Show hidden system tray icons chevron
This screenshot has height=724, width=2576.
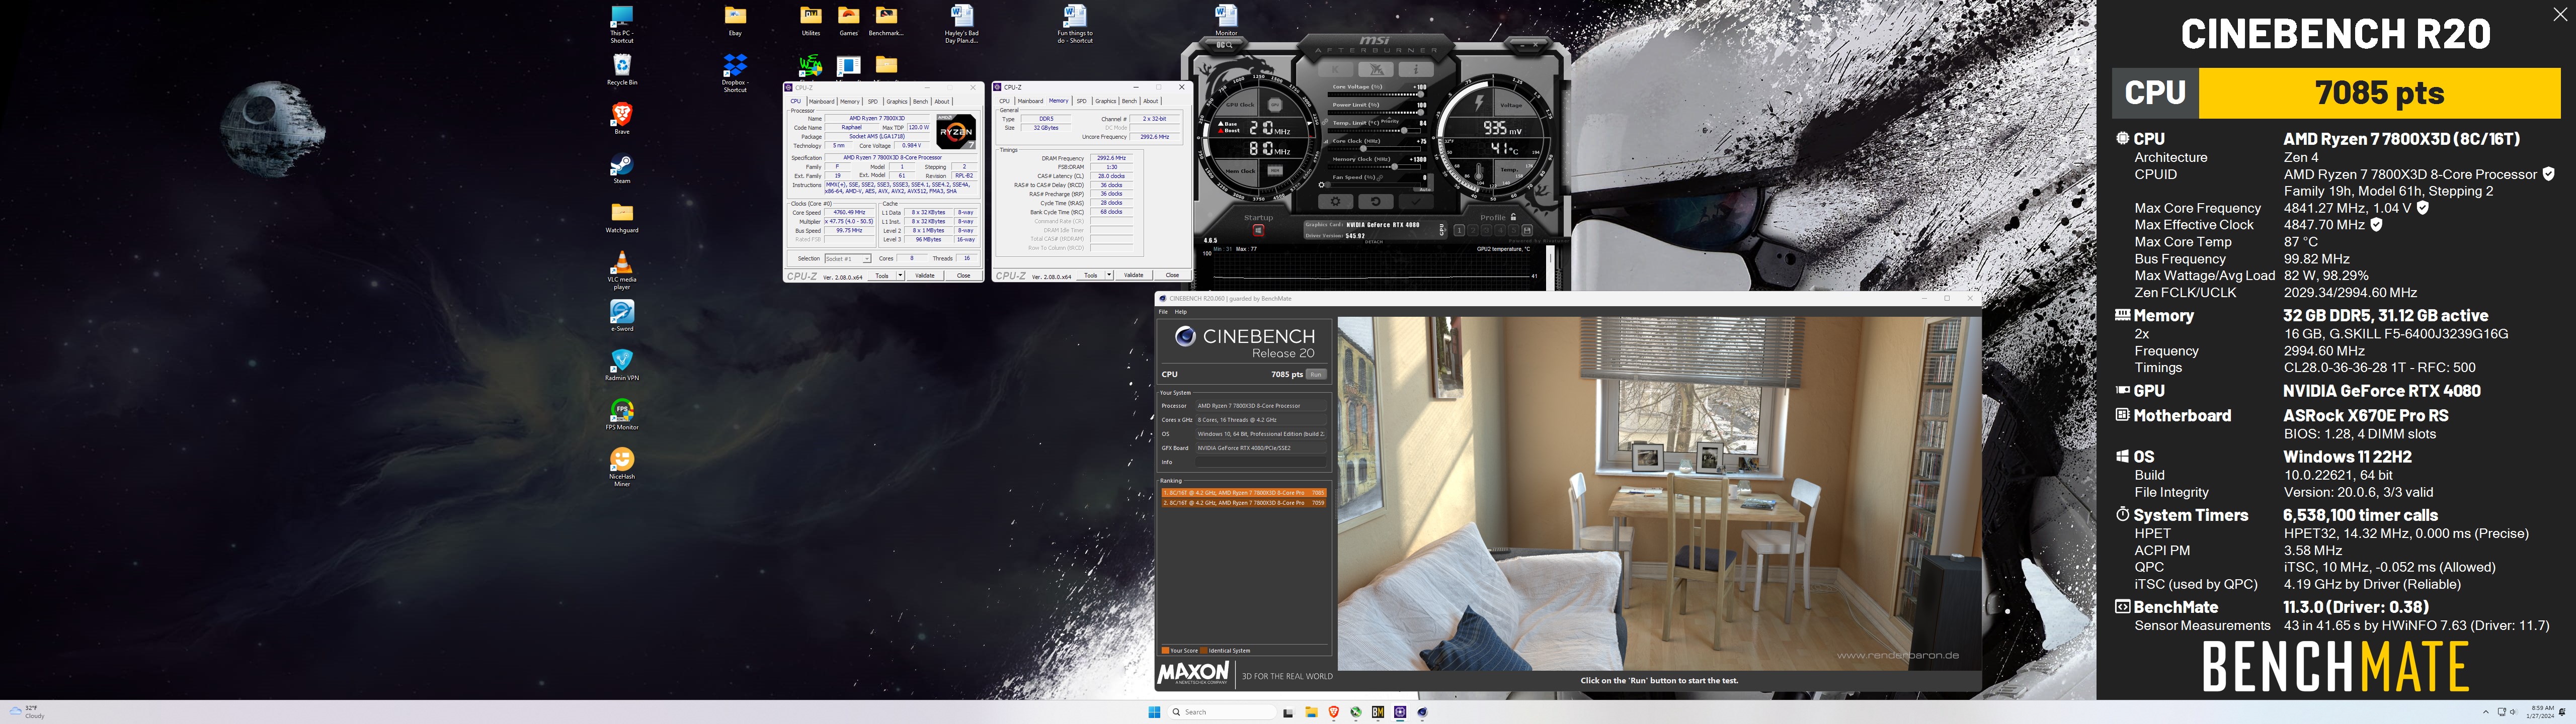click(x=2486, y=712)
